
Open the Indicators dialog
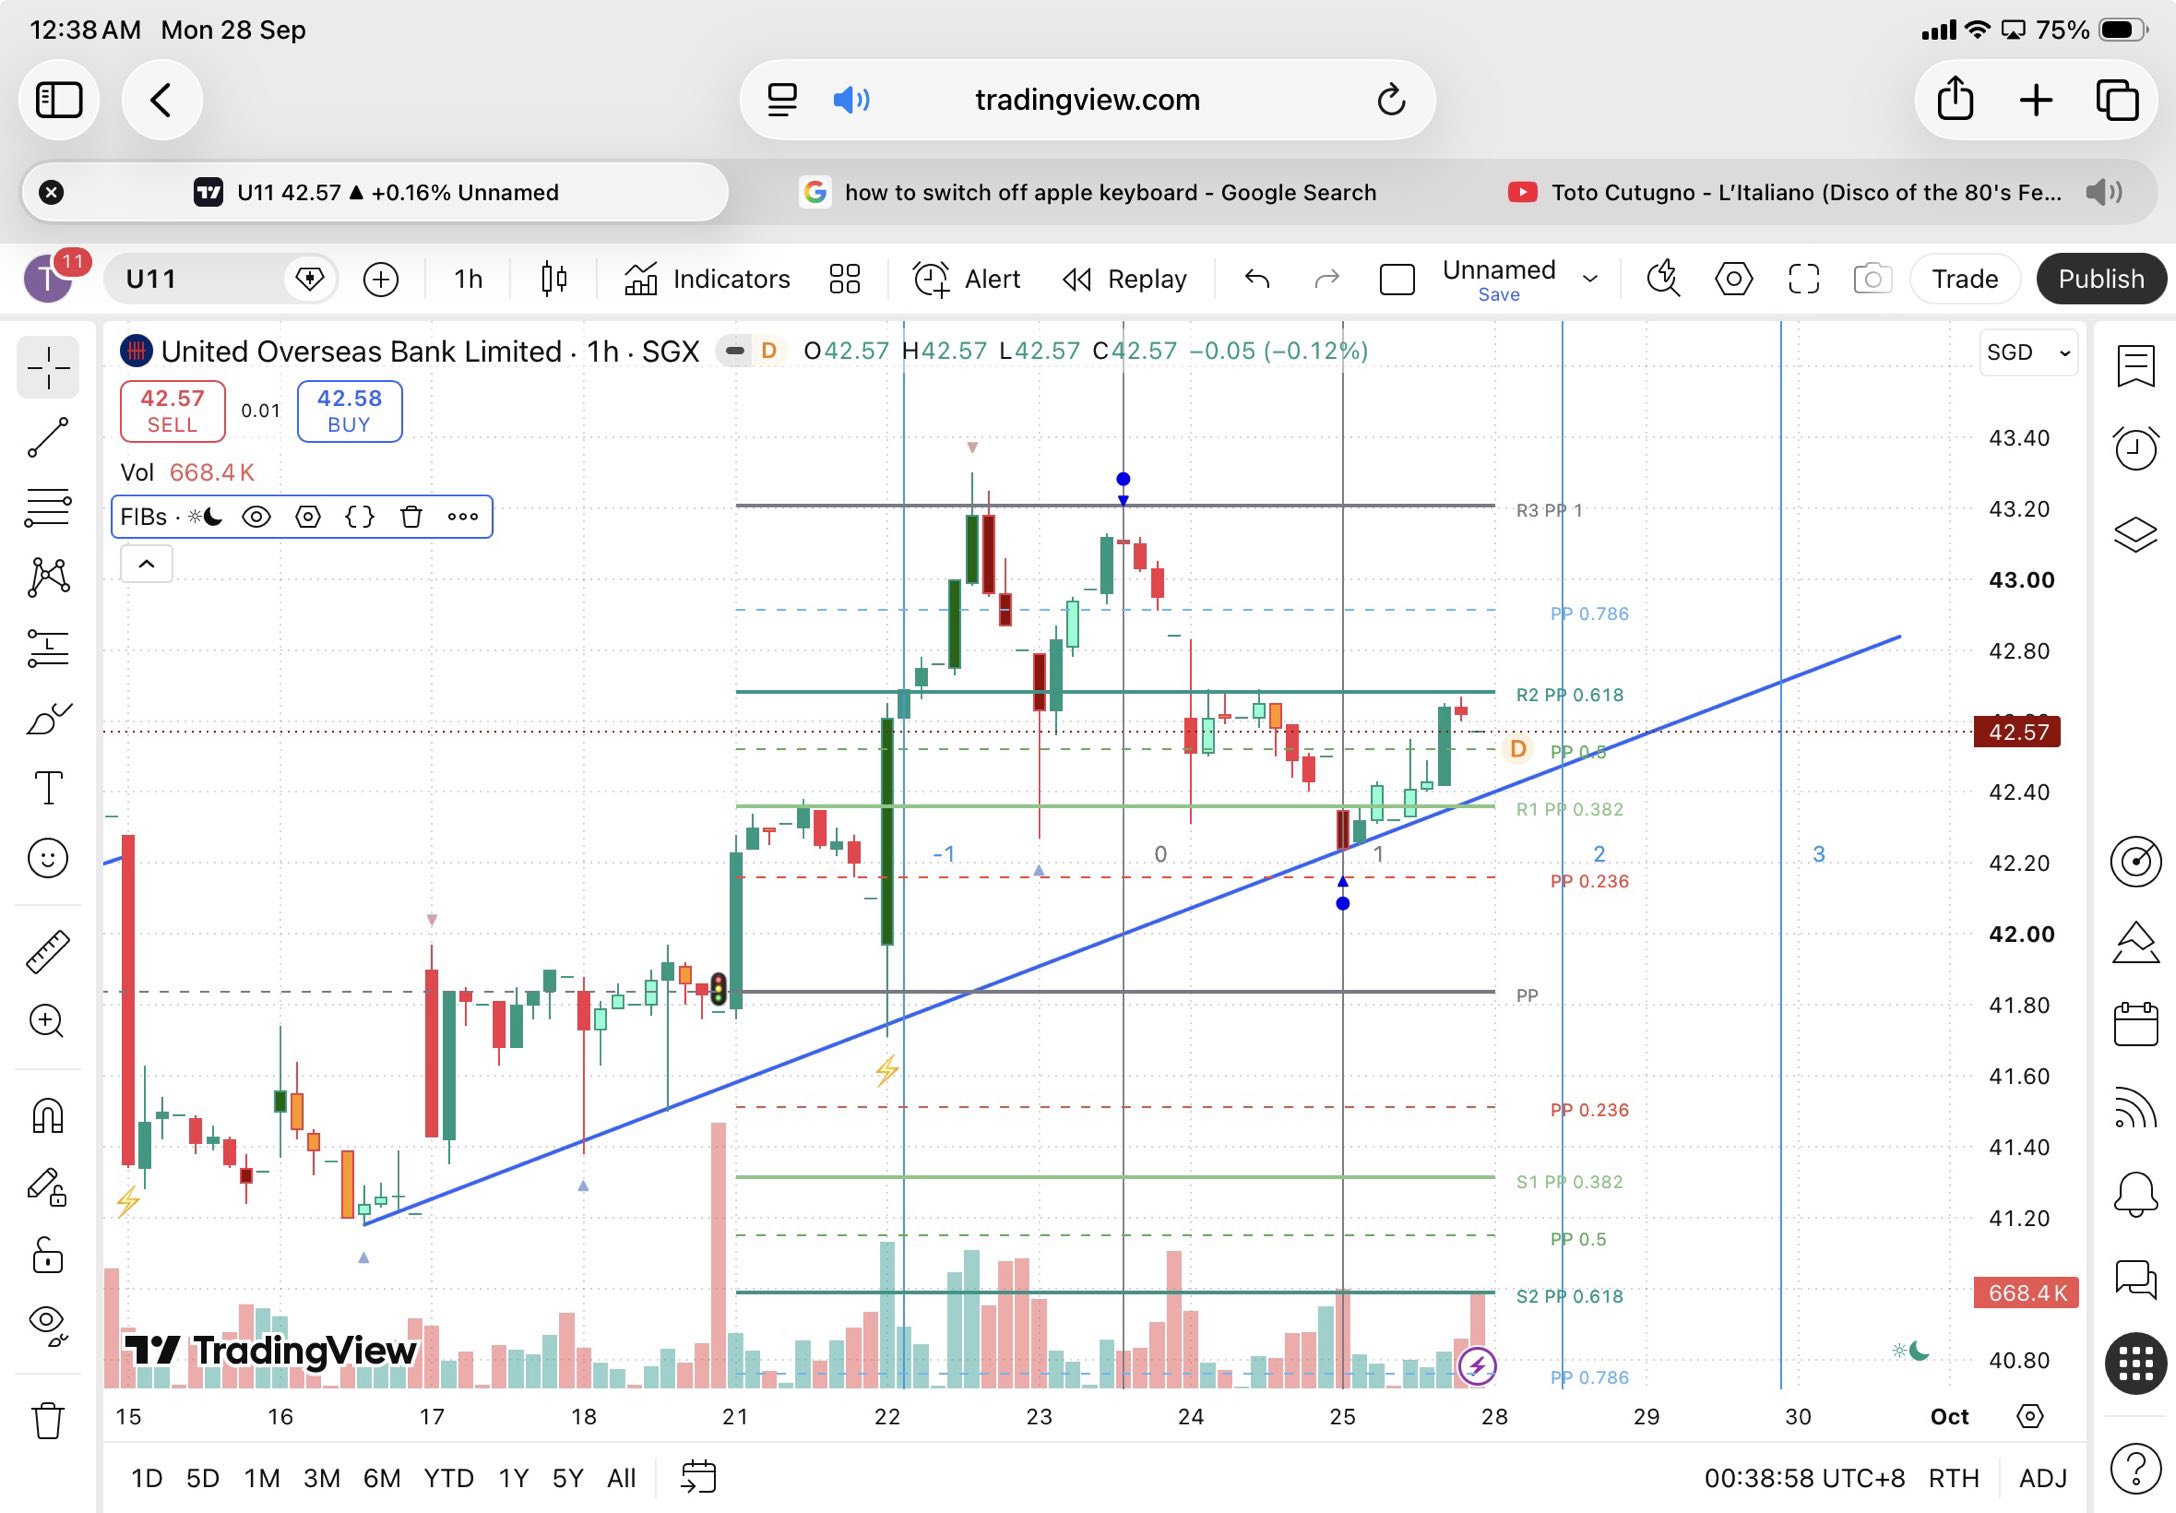tap(708, 279)
